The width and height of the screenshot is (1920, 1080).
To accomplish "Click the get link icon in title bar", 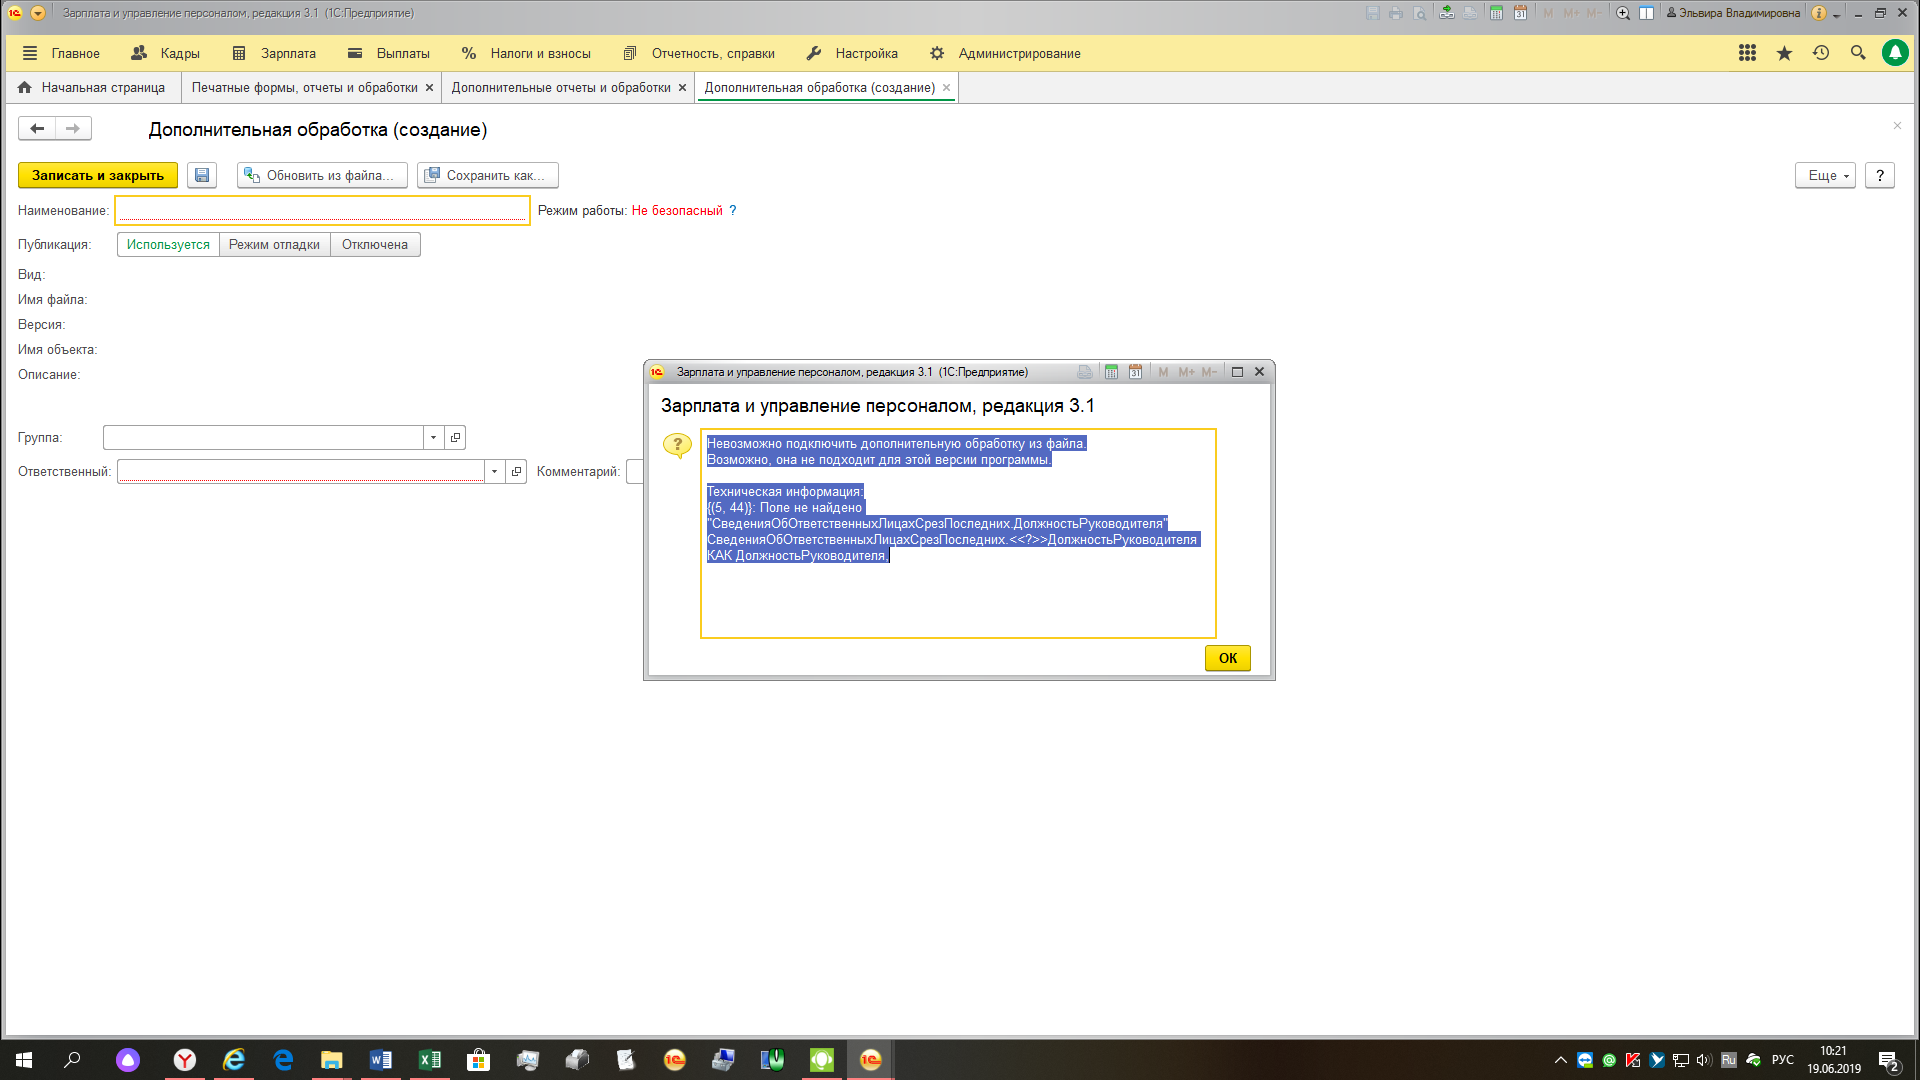I will [1447, 13].
